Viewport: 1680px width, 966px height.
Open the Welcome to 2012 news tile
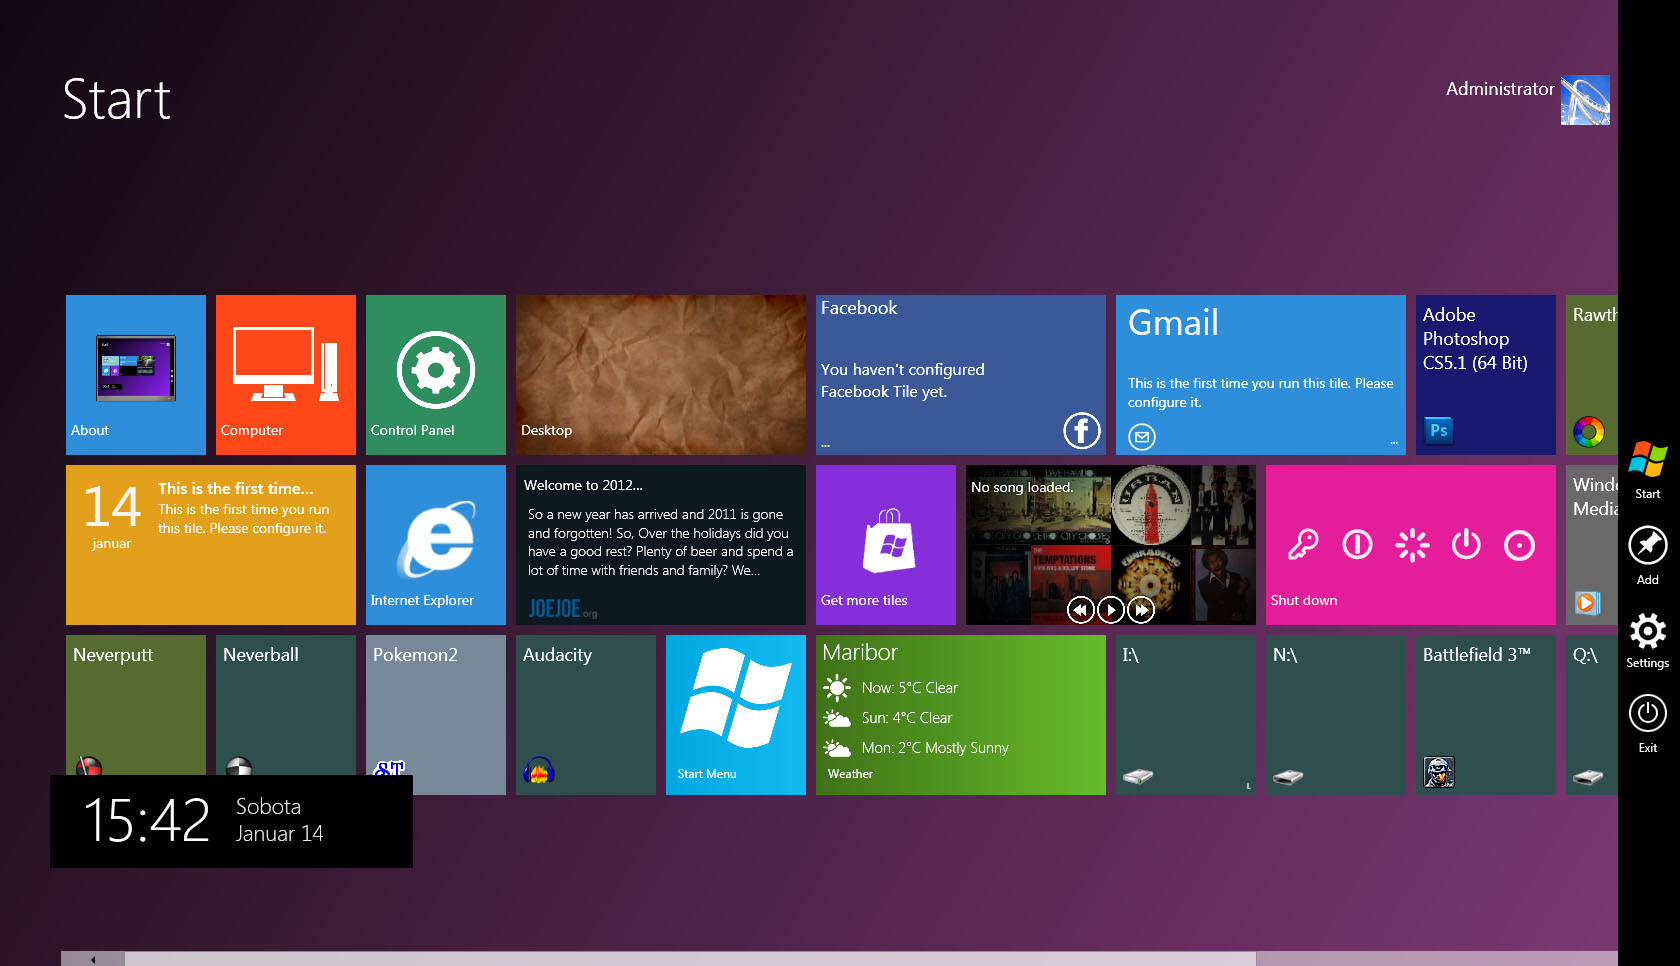click(661, 545)
